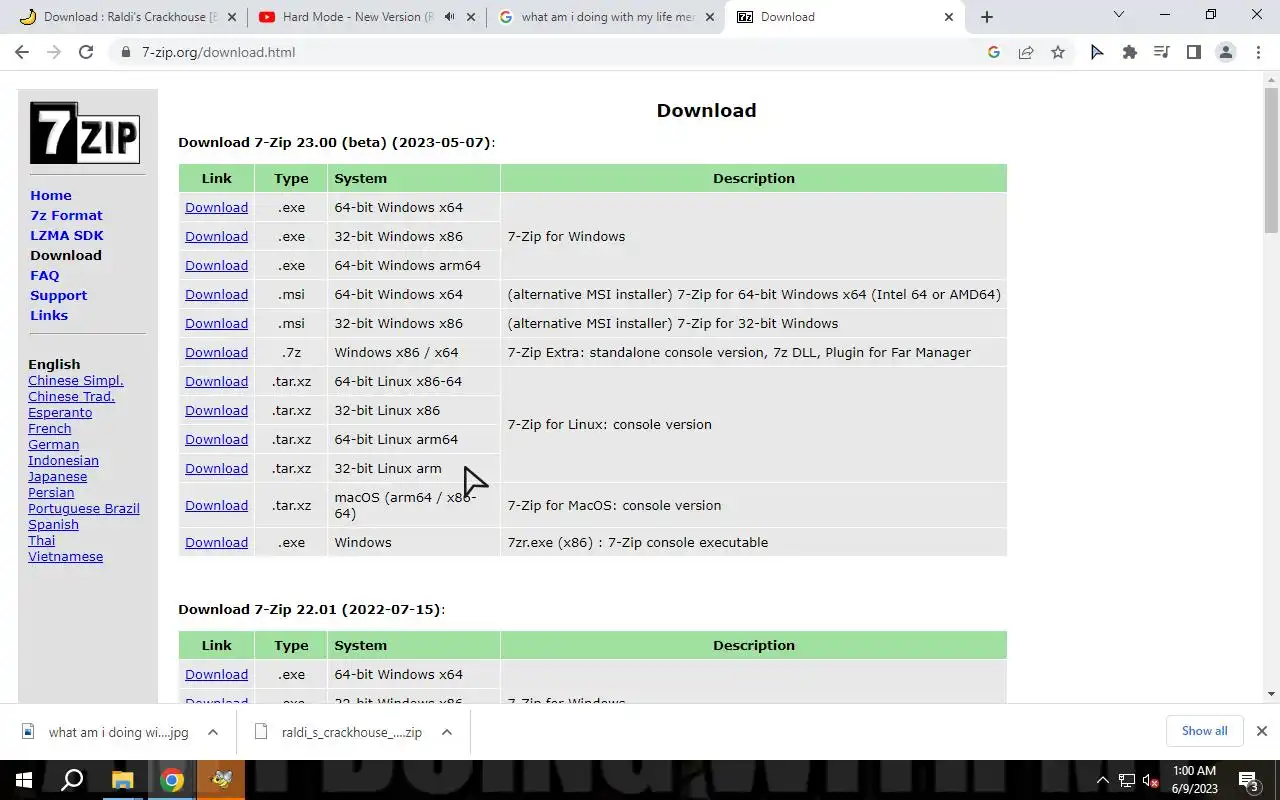Expand options for raldi_s_crackhouse zip download
The height and width of the screenshot is (800, 1280).
pos(447,732)
